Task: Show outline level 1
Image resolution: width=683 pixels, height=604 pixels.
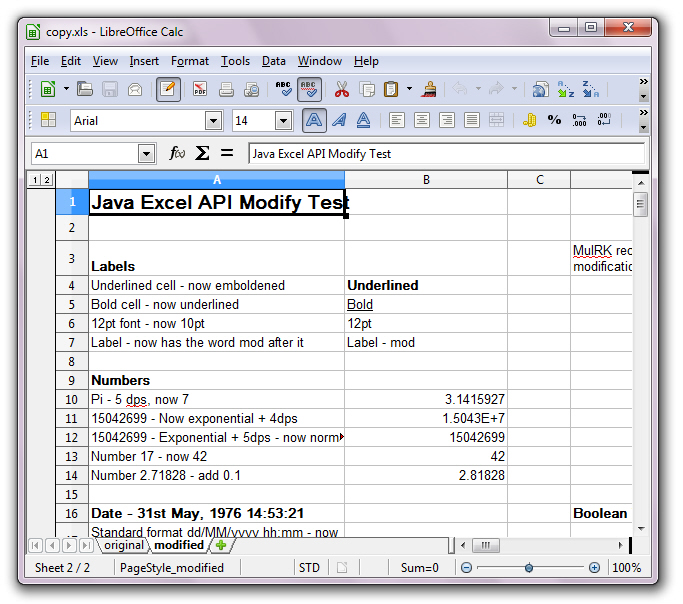Action: 35,179
